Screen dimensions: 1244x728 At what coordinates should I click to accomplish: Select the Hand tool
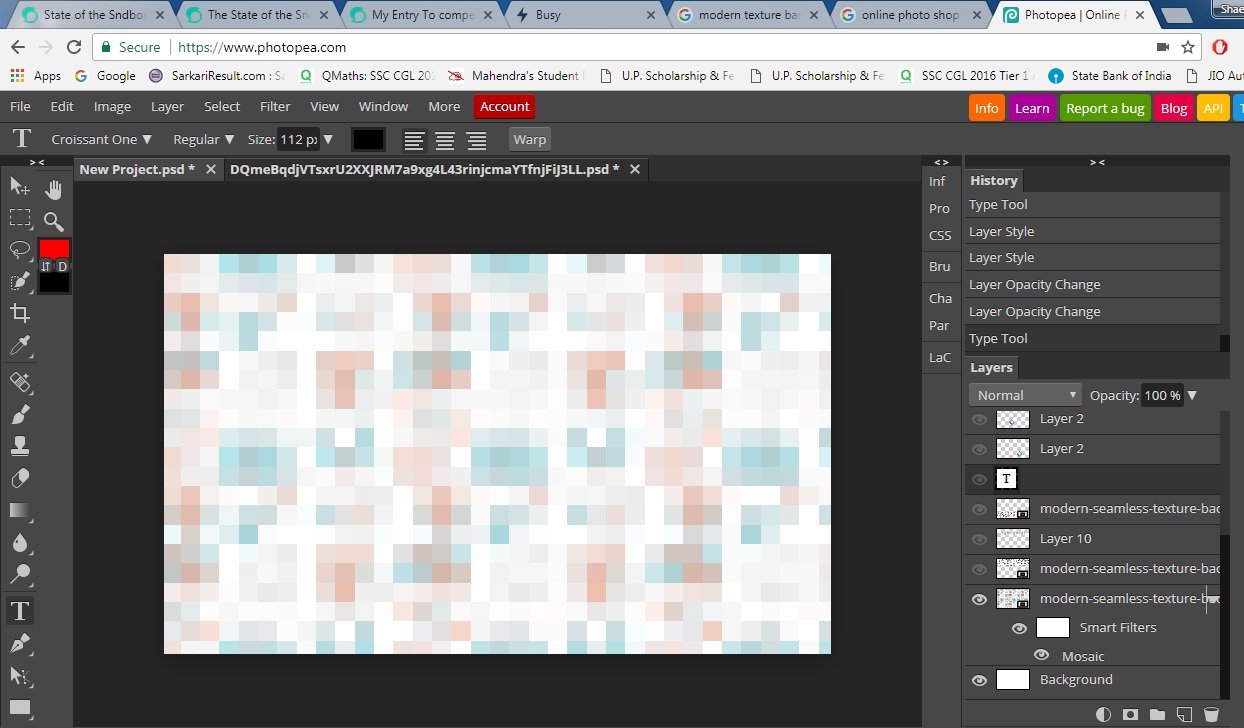(54, 188)
